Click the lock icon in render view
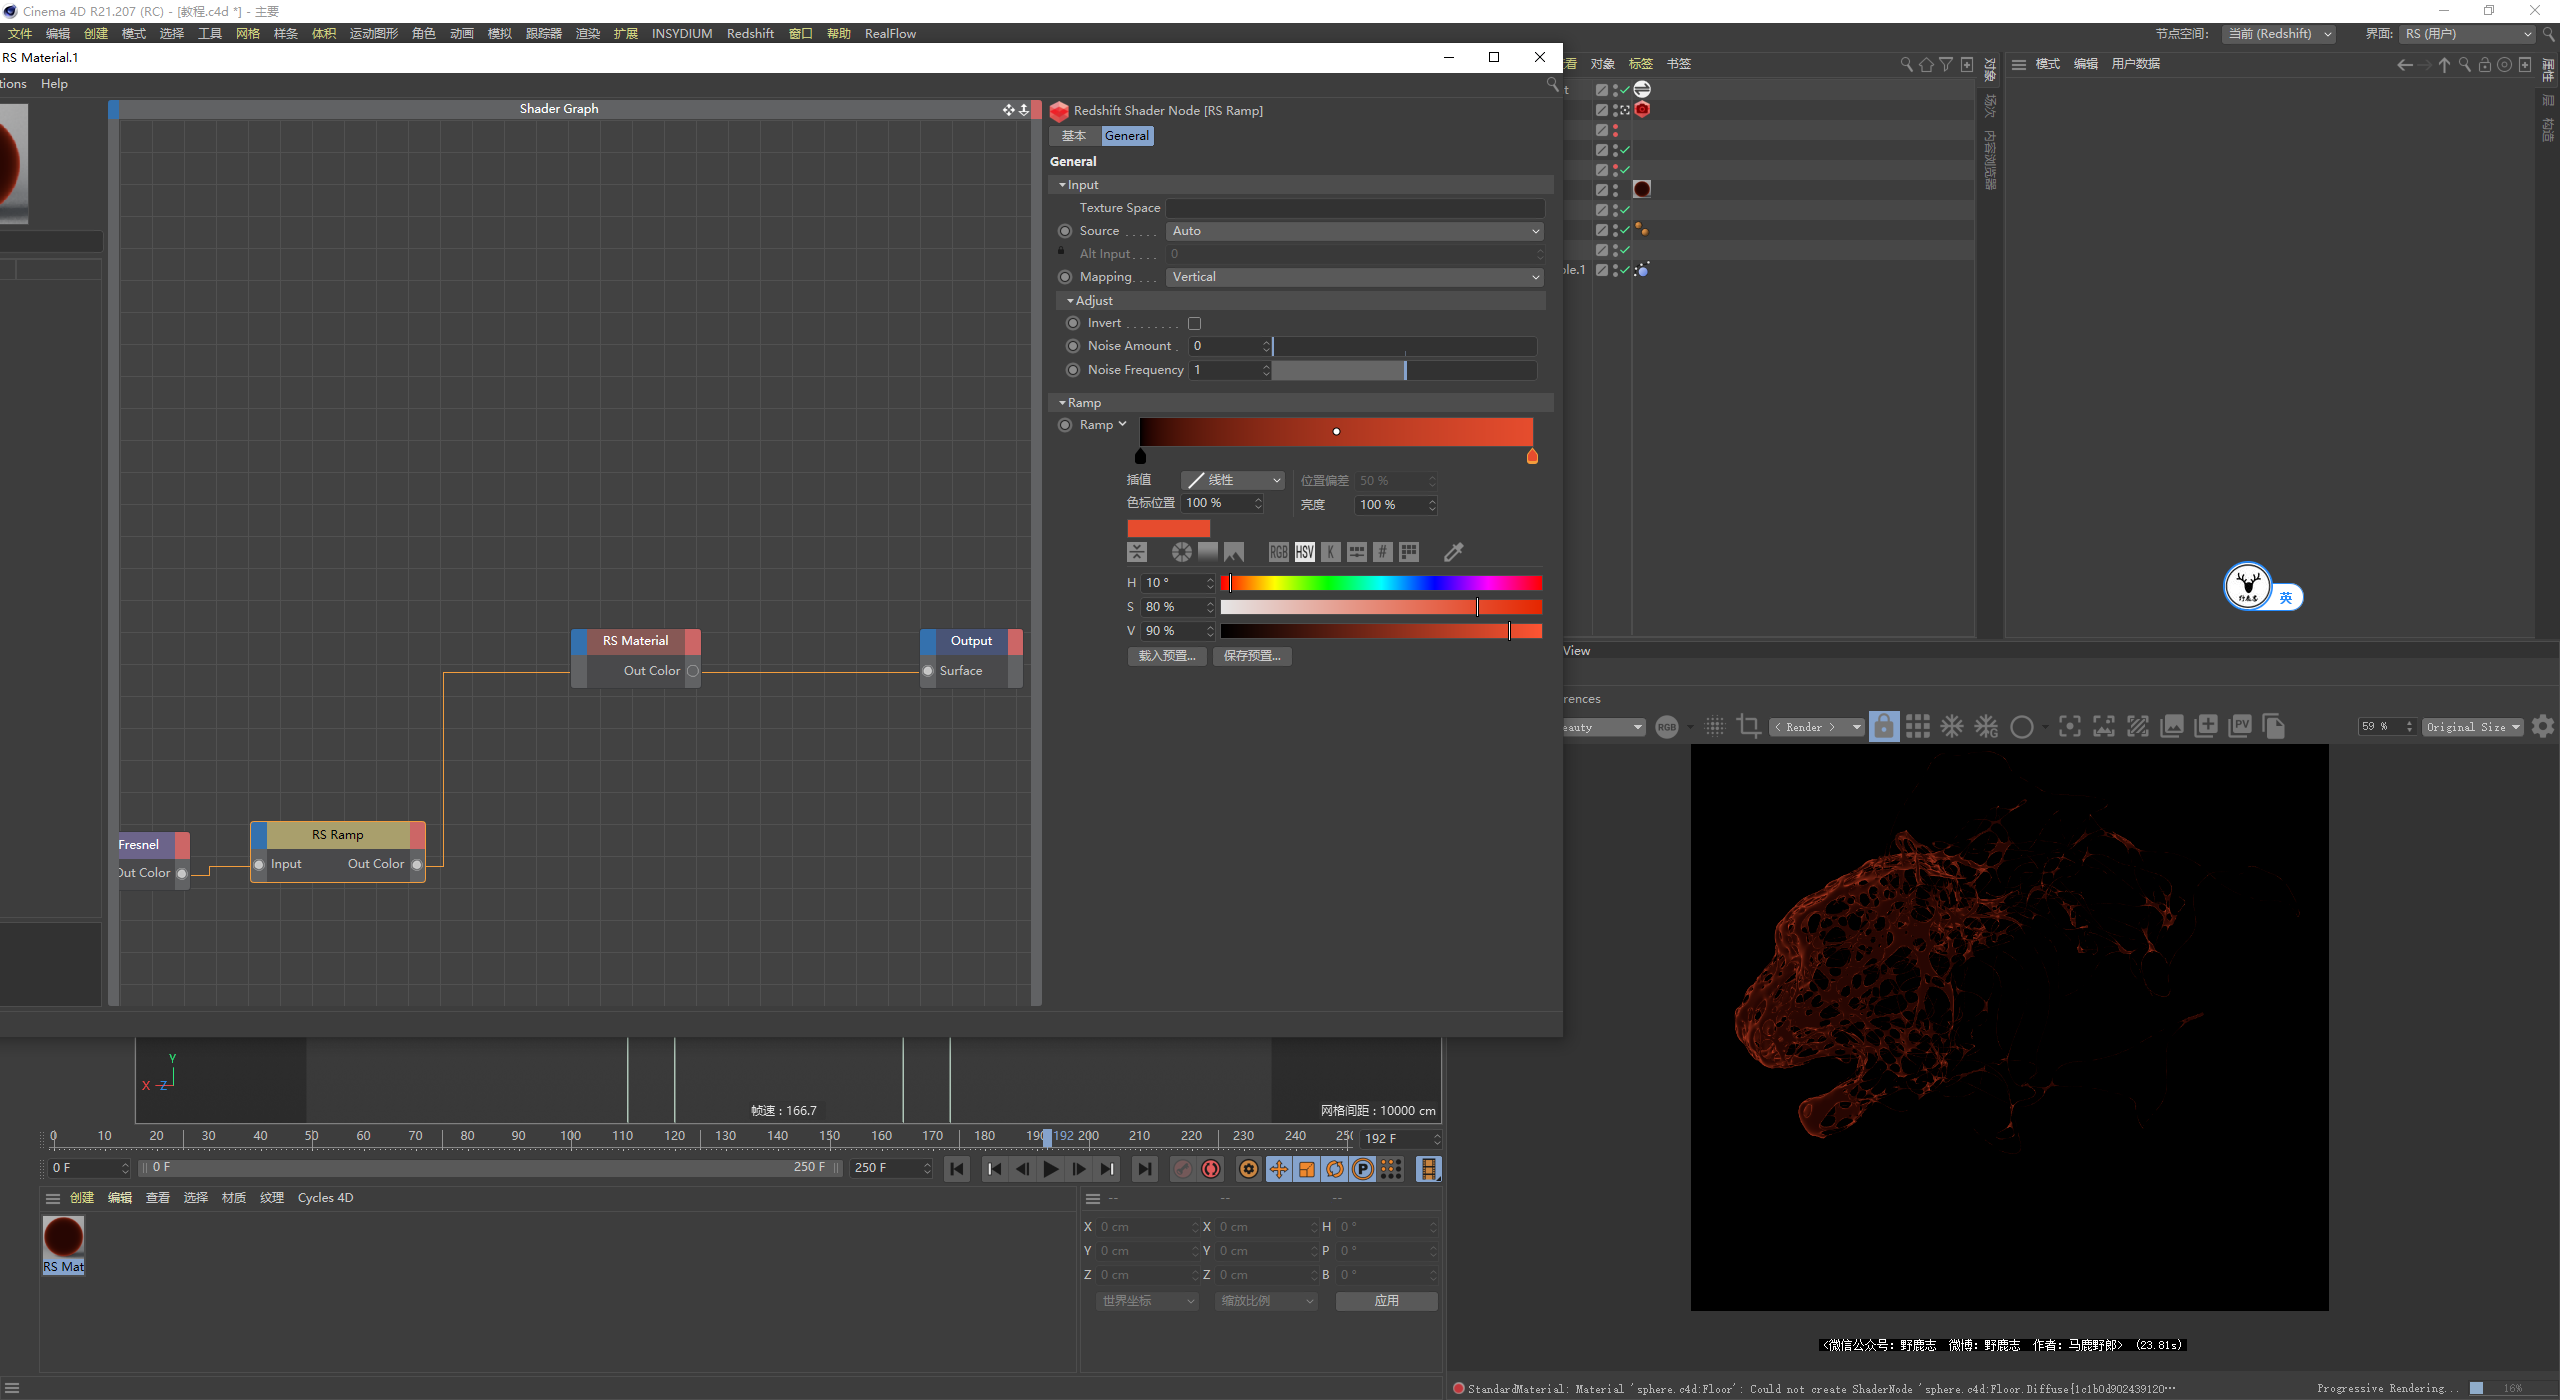Viewport: 2560px width, 1400px height. point(1883,727)
